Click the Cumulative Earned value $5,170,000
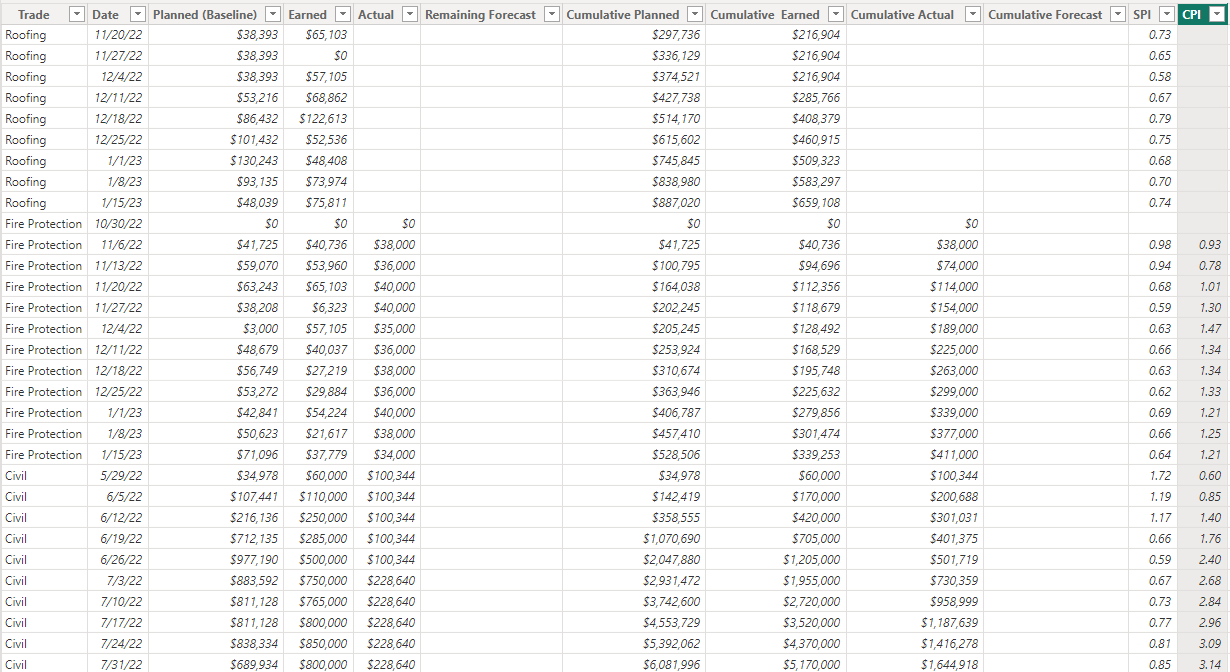 (x=811, y=665)
